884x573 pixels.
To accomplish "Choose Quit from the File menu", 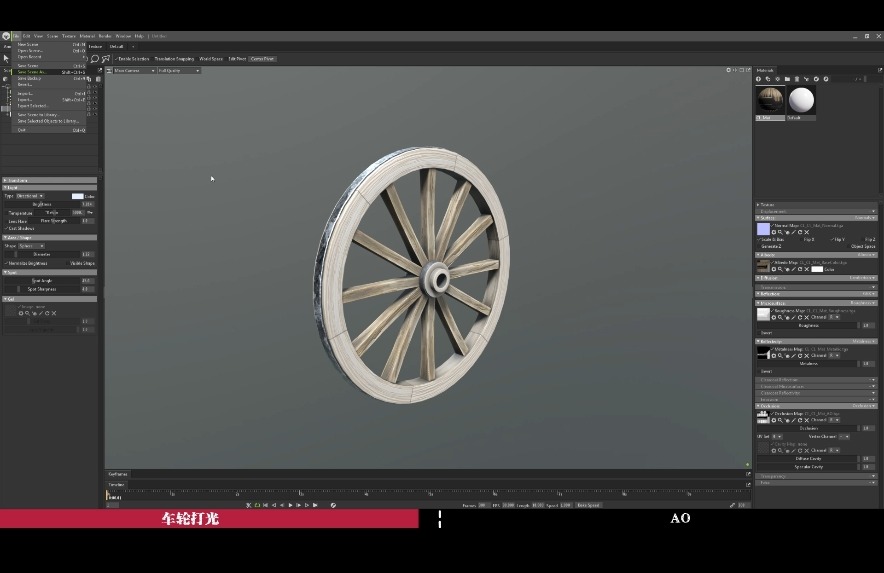I will click(21, 130).
